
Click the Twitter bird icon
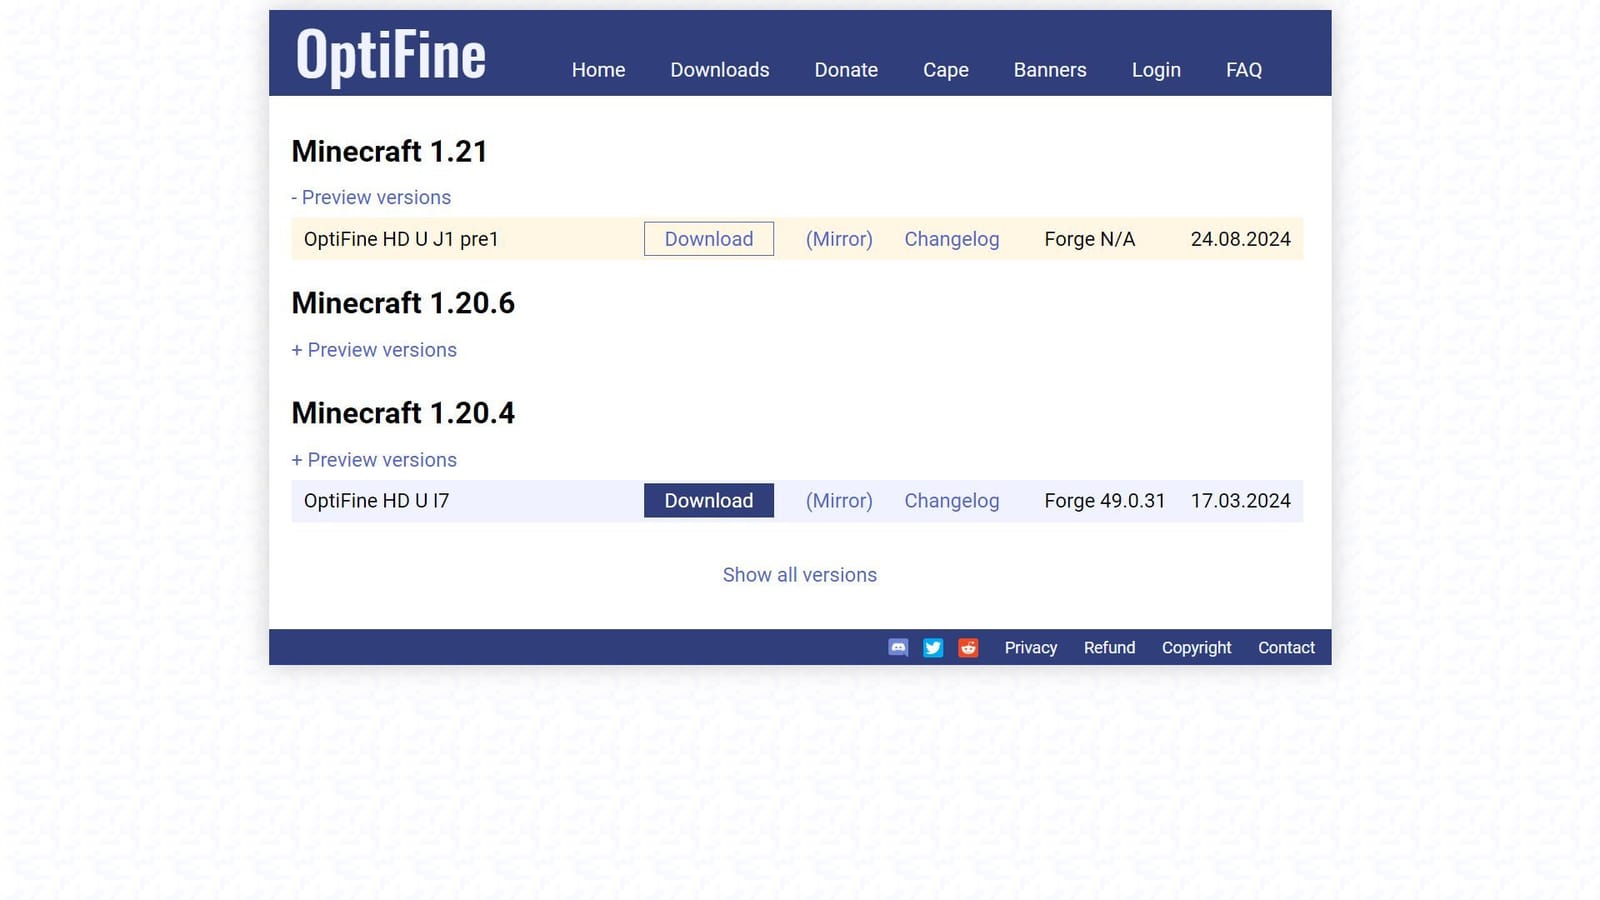click(x=932, y=647)
